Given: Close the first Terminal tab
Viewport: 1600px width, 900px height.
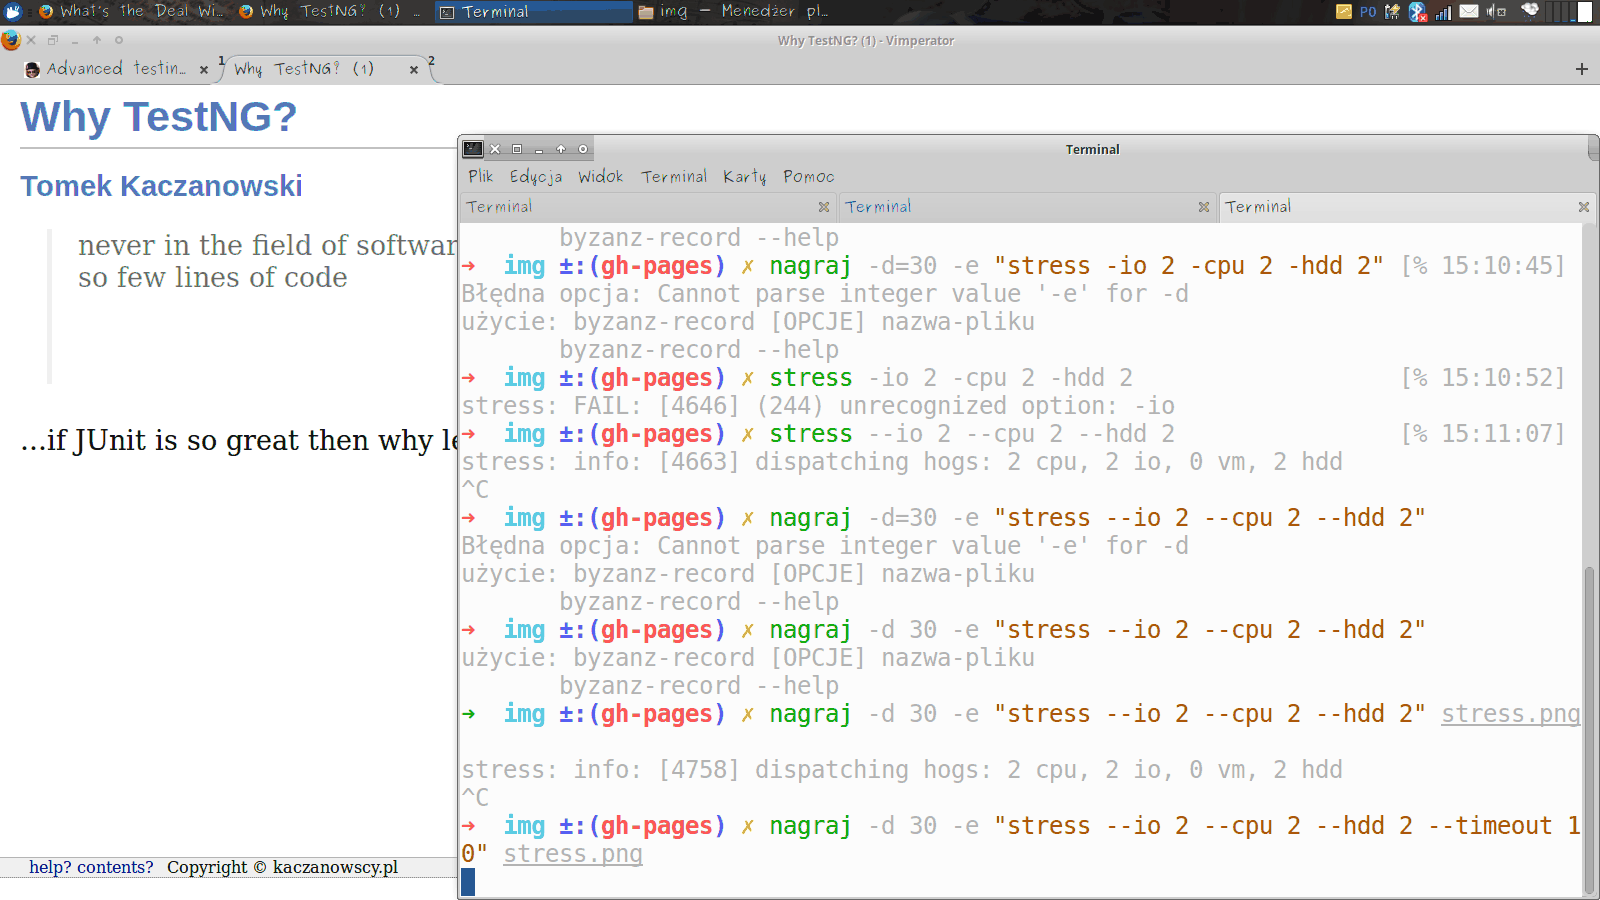Looking at the screenshot, I should [824, 207].
